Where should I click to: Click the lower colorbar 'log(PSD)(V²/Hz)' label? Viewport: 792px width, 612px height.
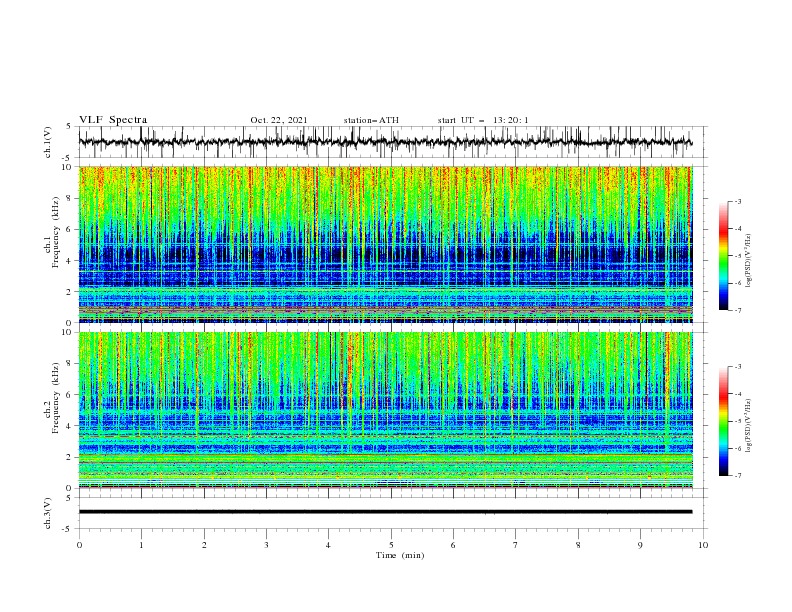pos(749,426)
